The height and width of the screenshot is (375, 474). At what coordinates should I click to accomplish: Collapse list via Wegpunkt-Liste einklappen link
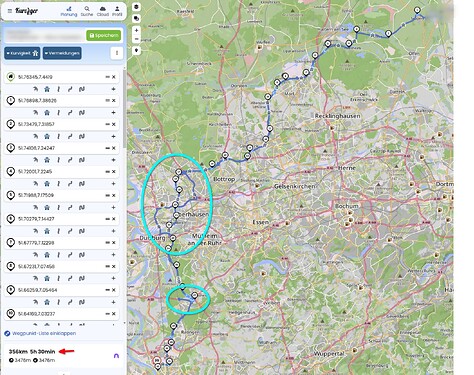point(44,333)
